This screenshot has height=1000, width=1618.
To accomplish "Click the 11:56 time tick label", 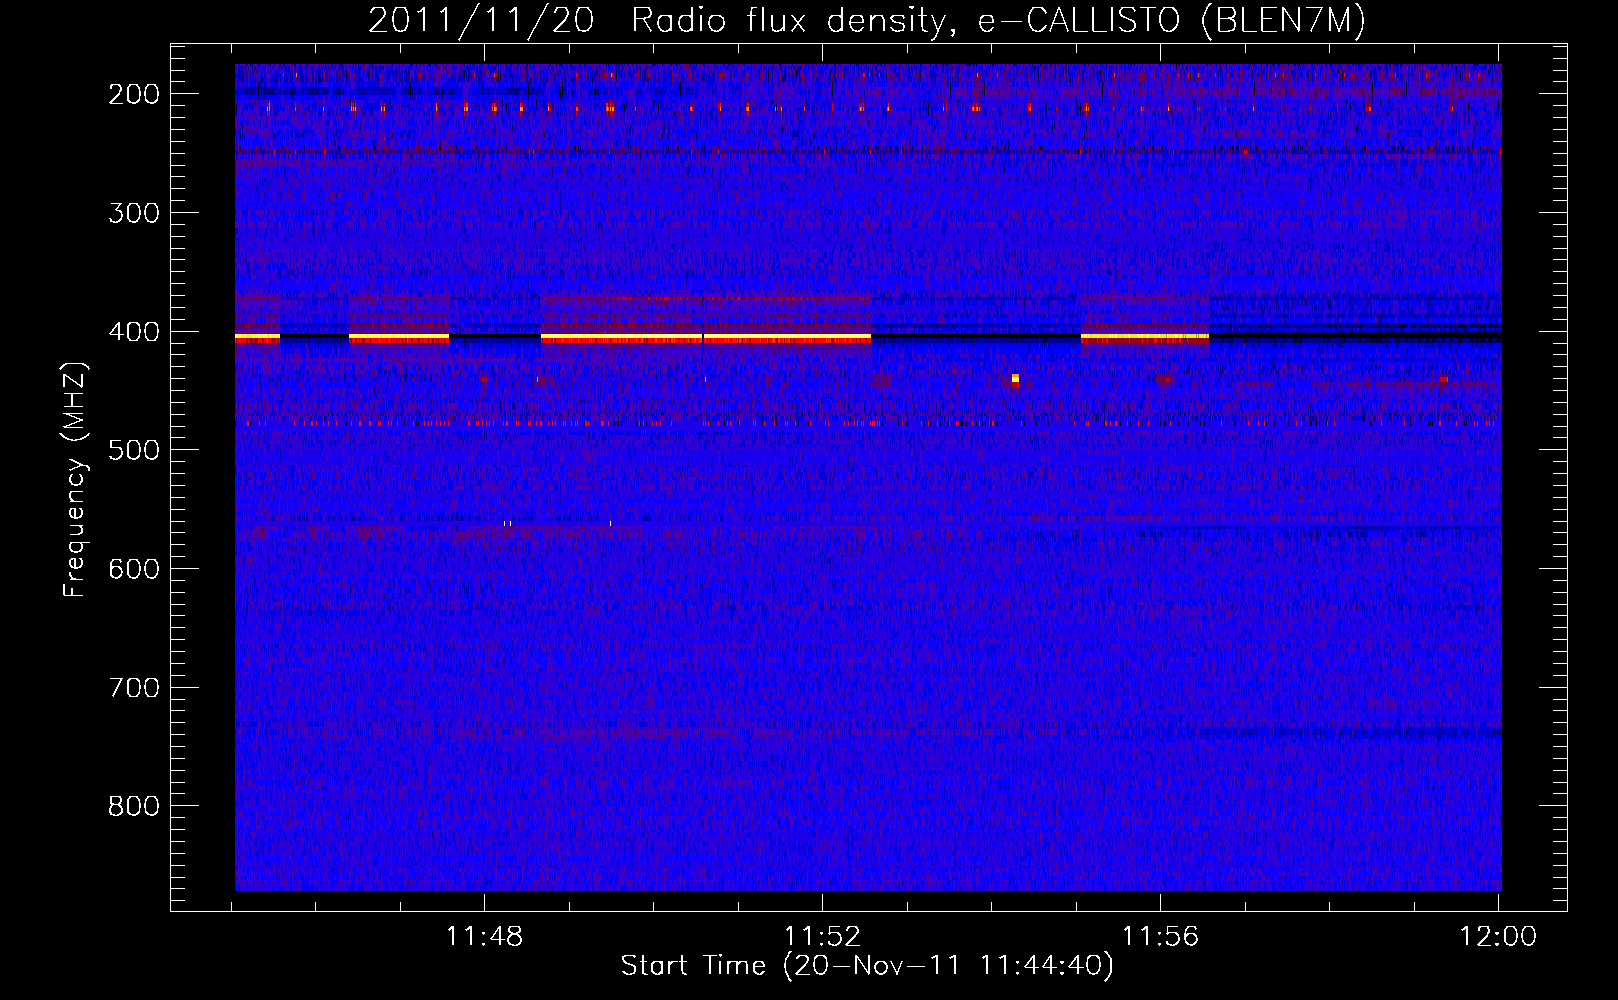I will (1160, 937).
